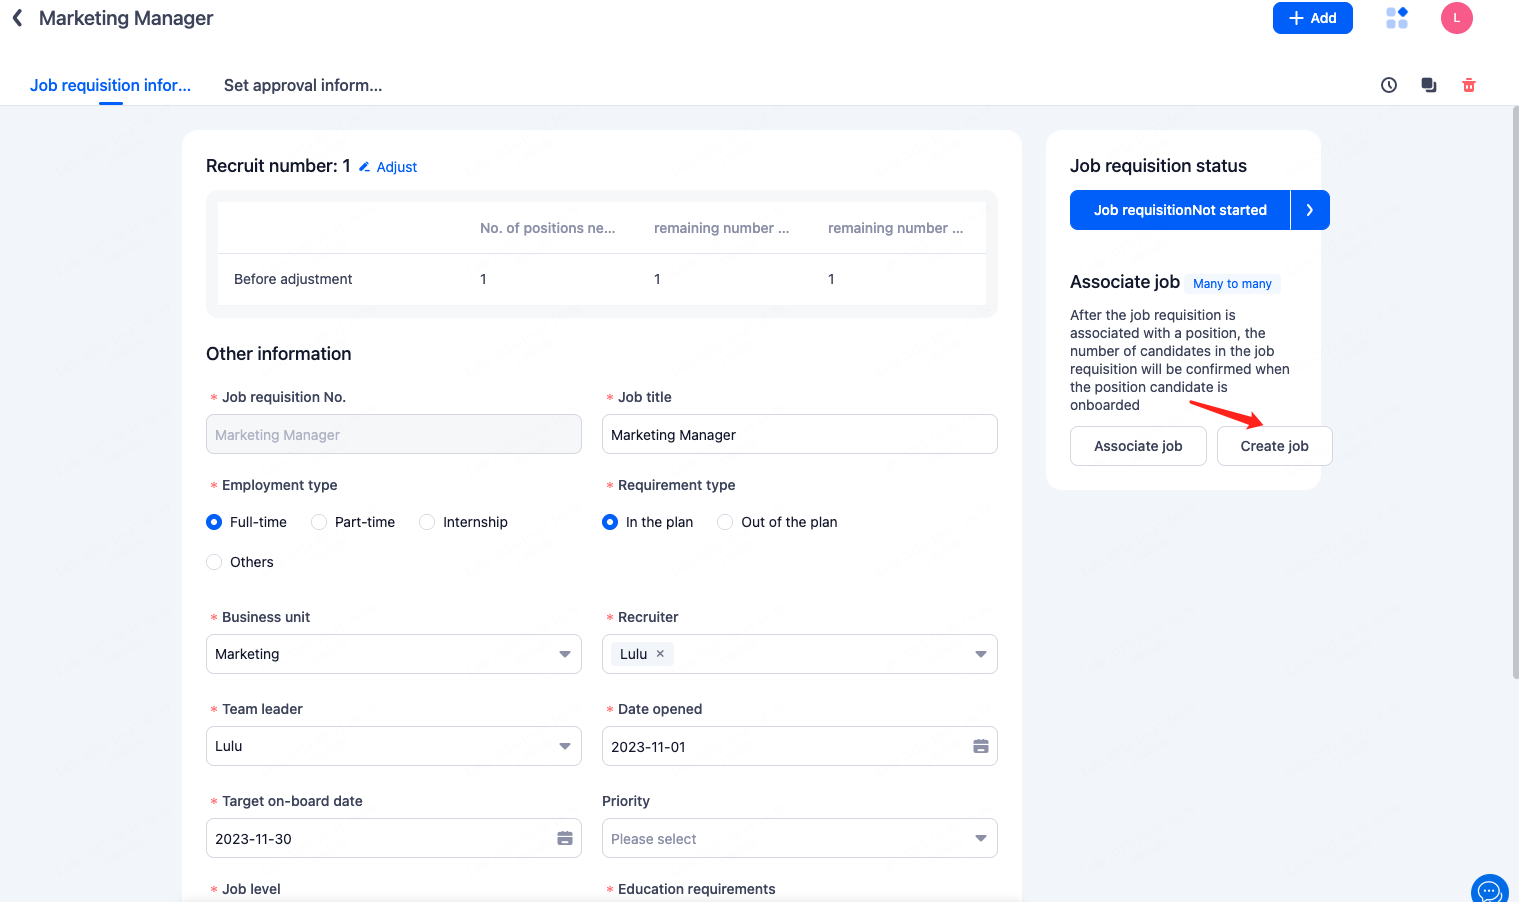This screenshot has width=1519, height=902.
Task: Expand the Business unit dropdown
Action: 564,654
